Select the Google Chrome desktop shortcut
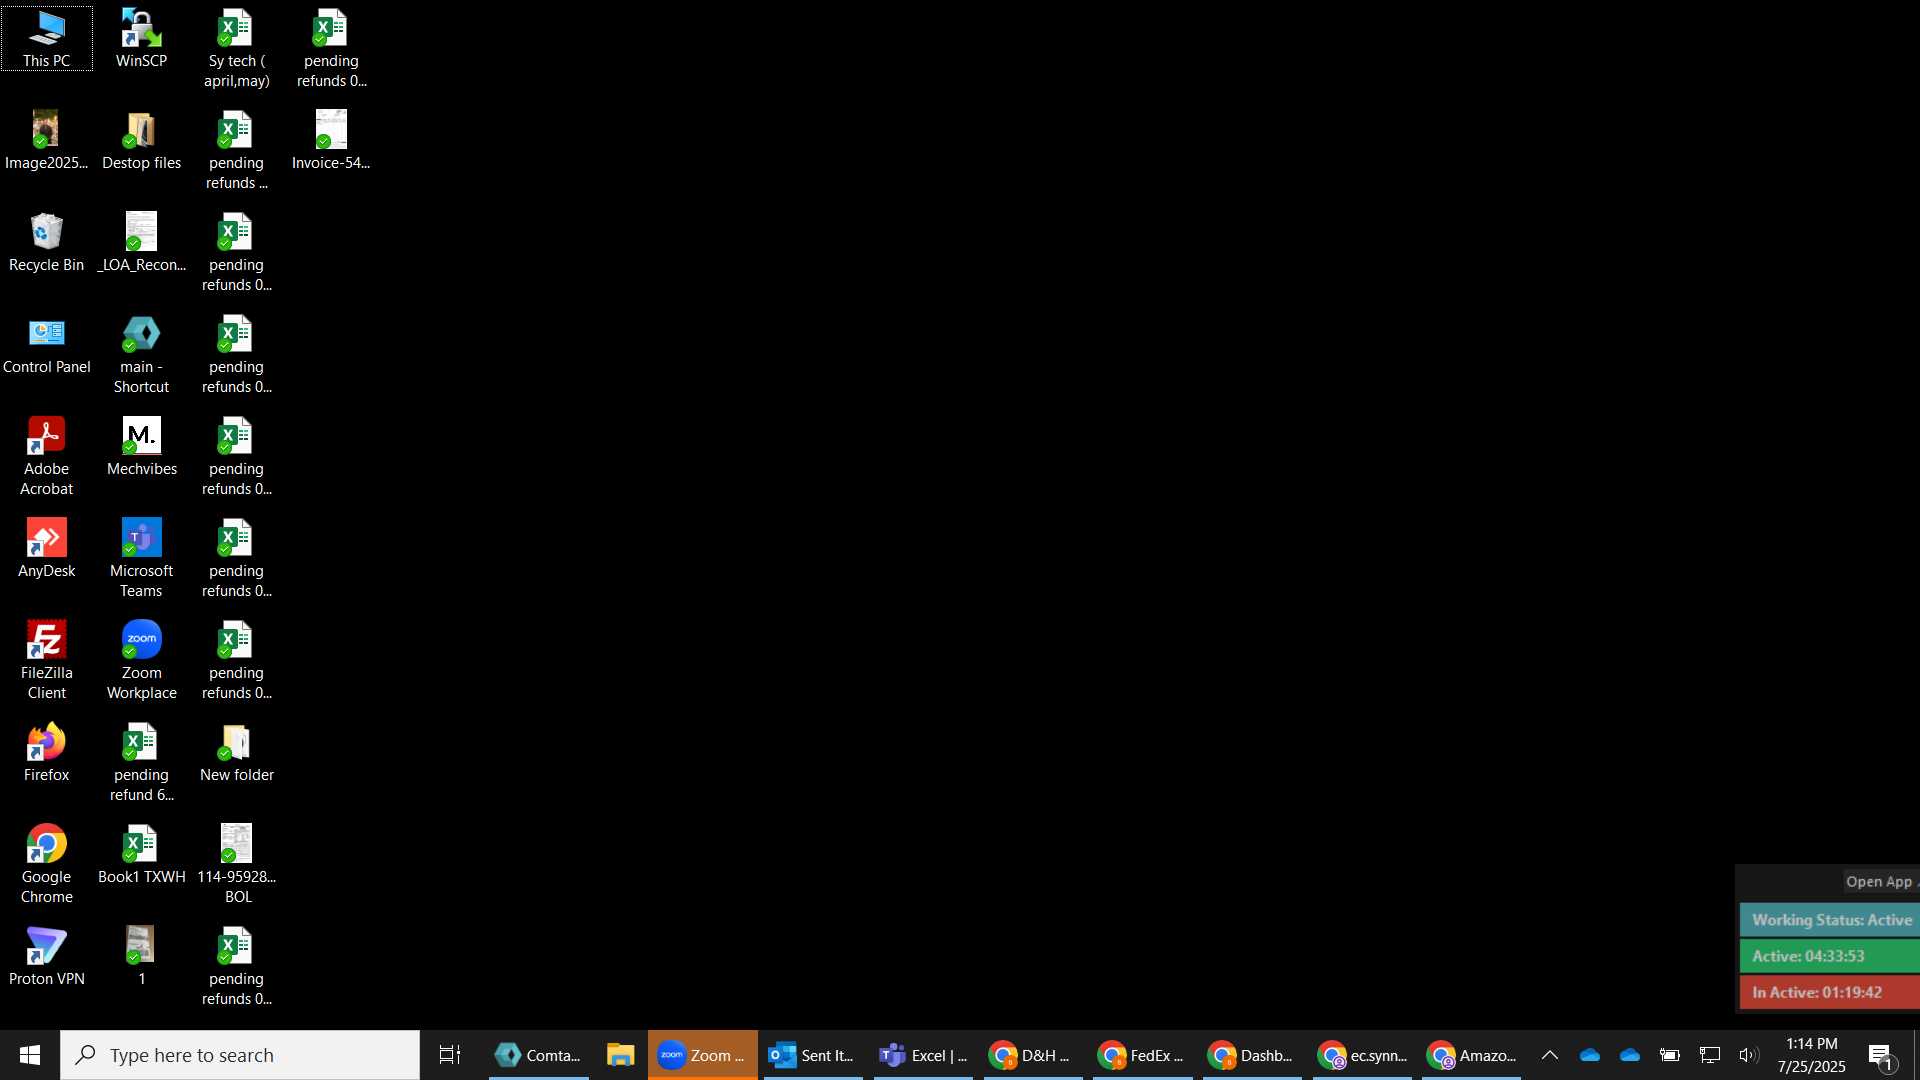 coord(47,865)
